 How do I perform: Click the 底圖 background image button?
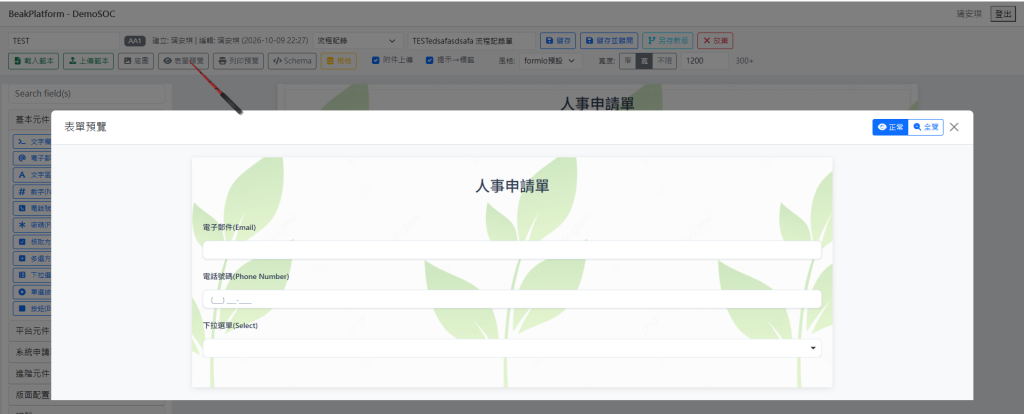[136, 61]
